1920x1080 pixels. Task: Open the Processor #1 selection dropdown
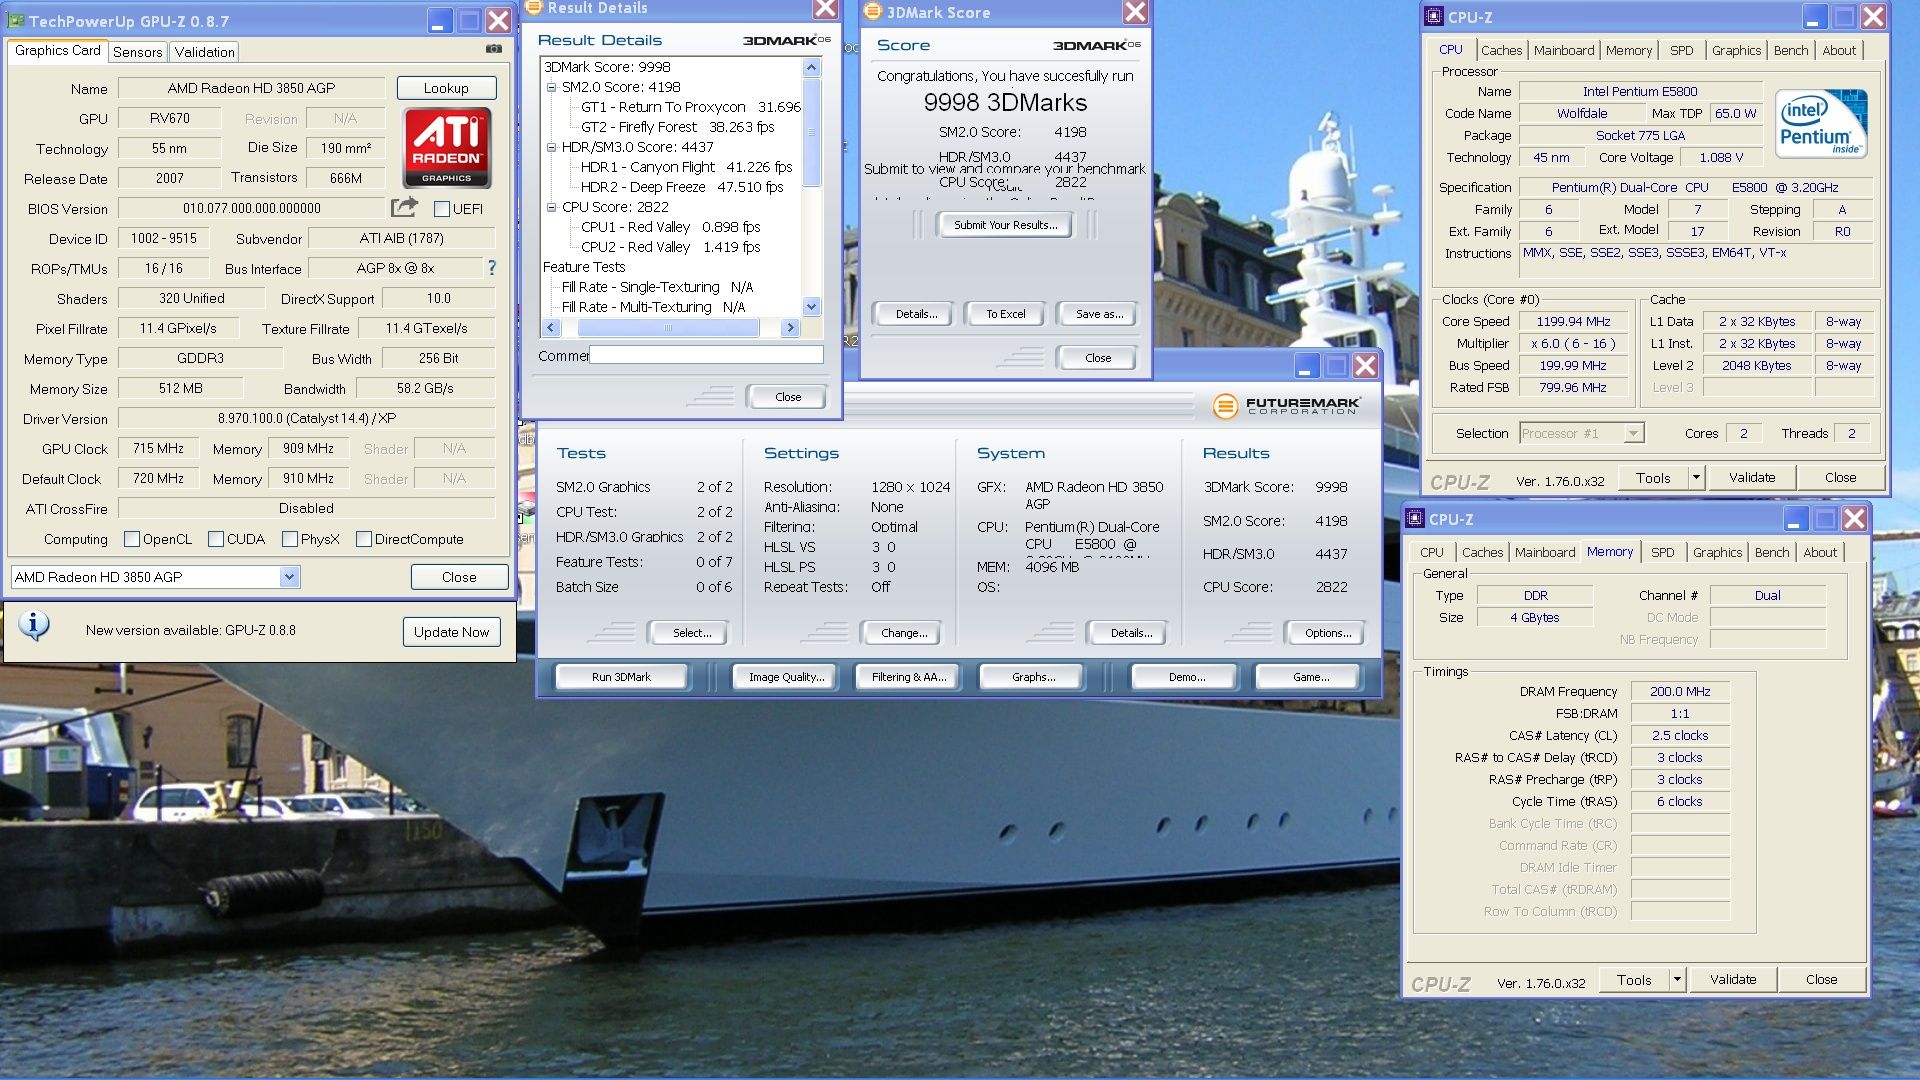(x=1632, y=433)
